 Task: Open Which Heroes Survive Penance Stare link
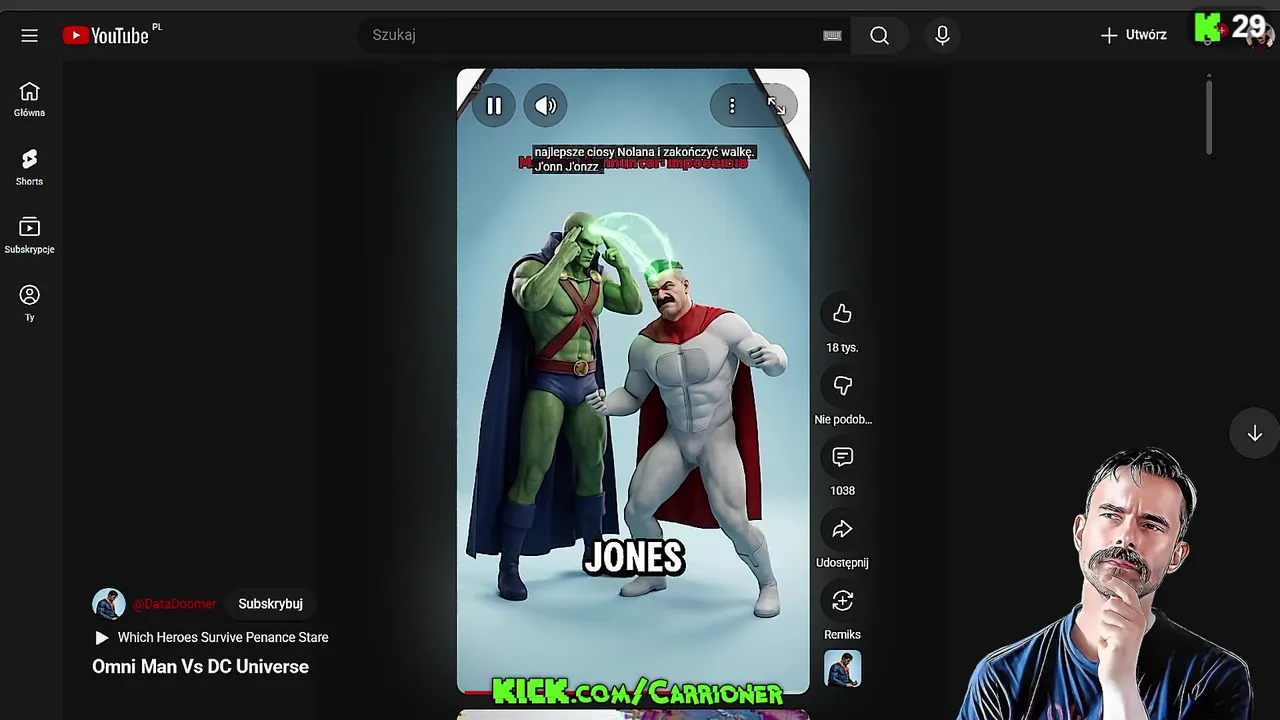click(212, 637)
